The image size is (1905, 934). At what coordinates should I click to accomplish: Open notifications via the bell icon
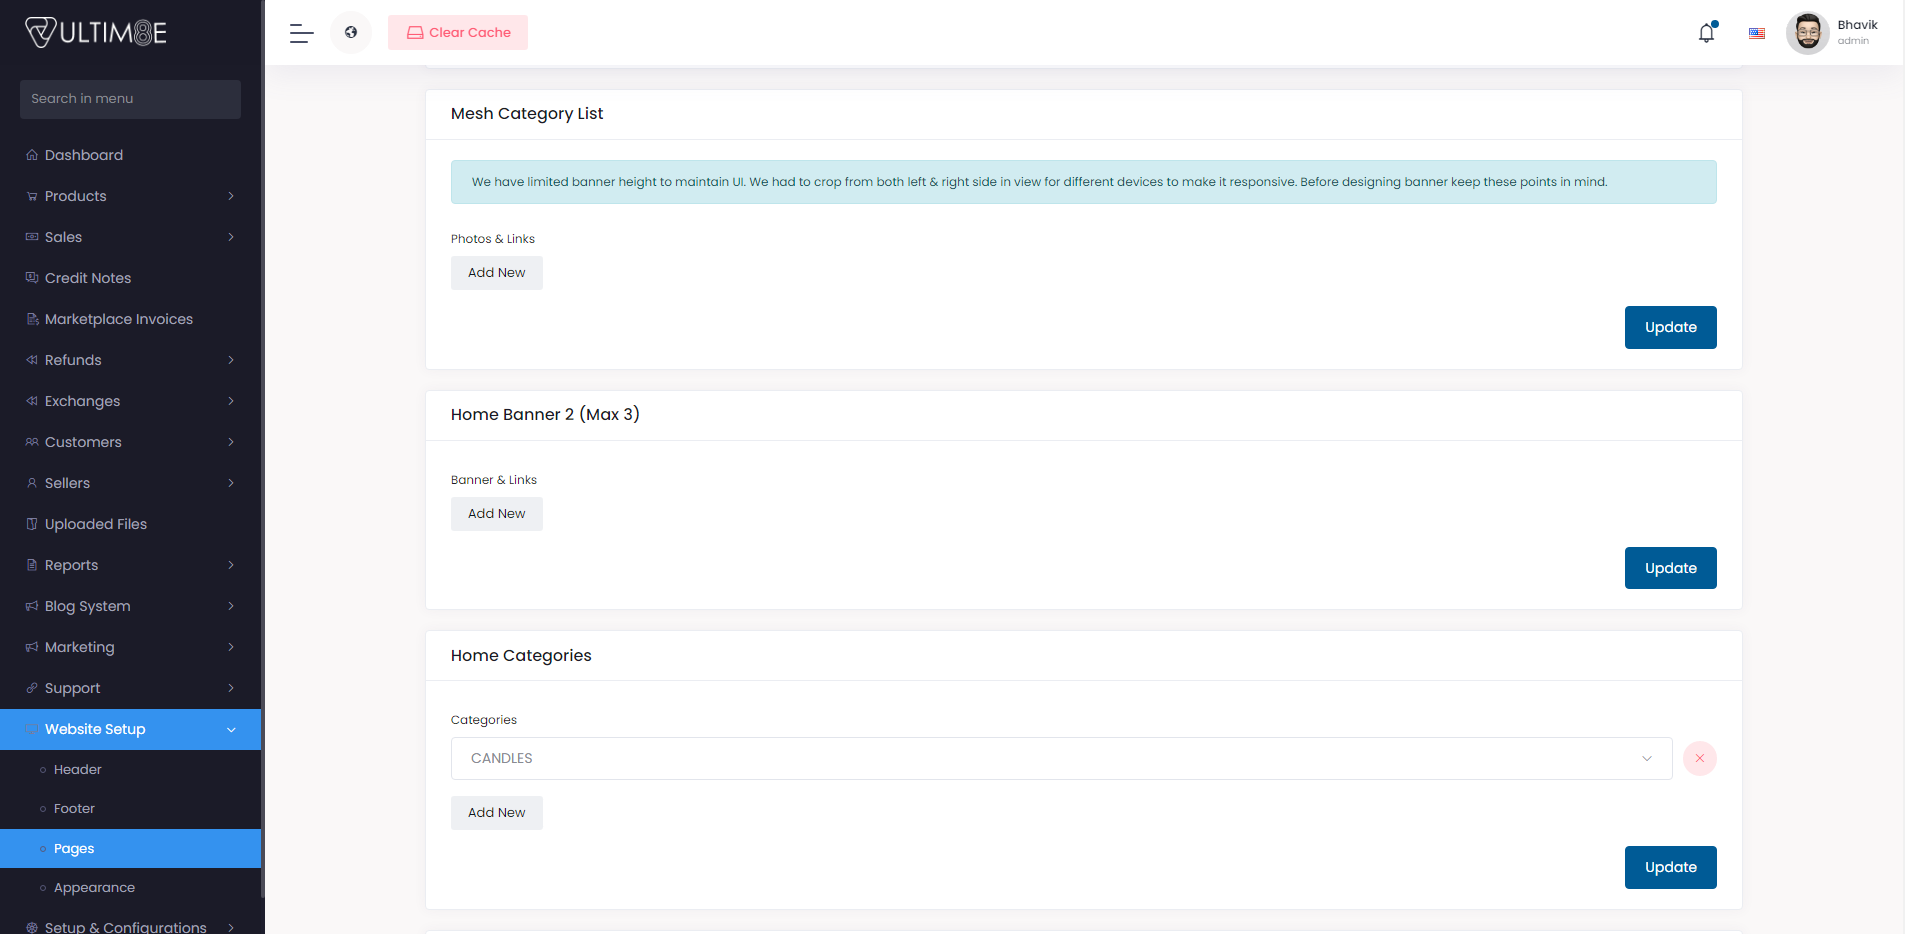click(1705, 33)
